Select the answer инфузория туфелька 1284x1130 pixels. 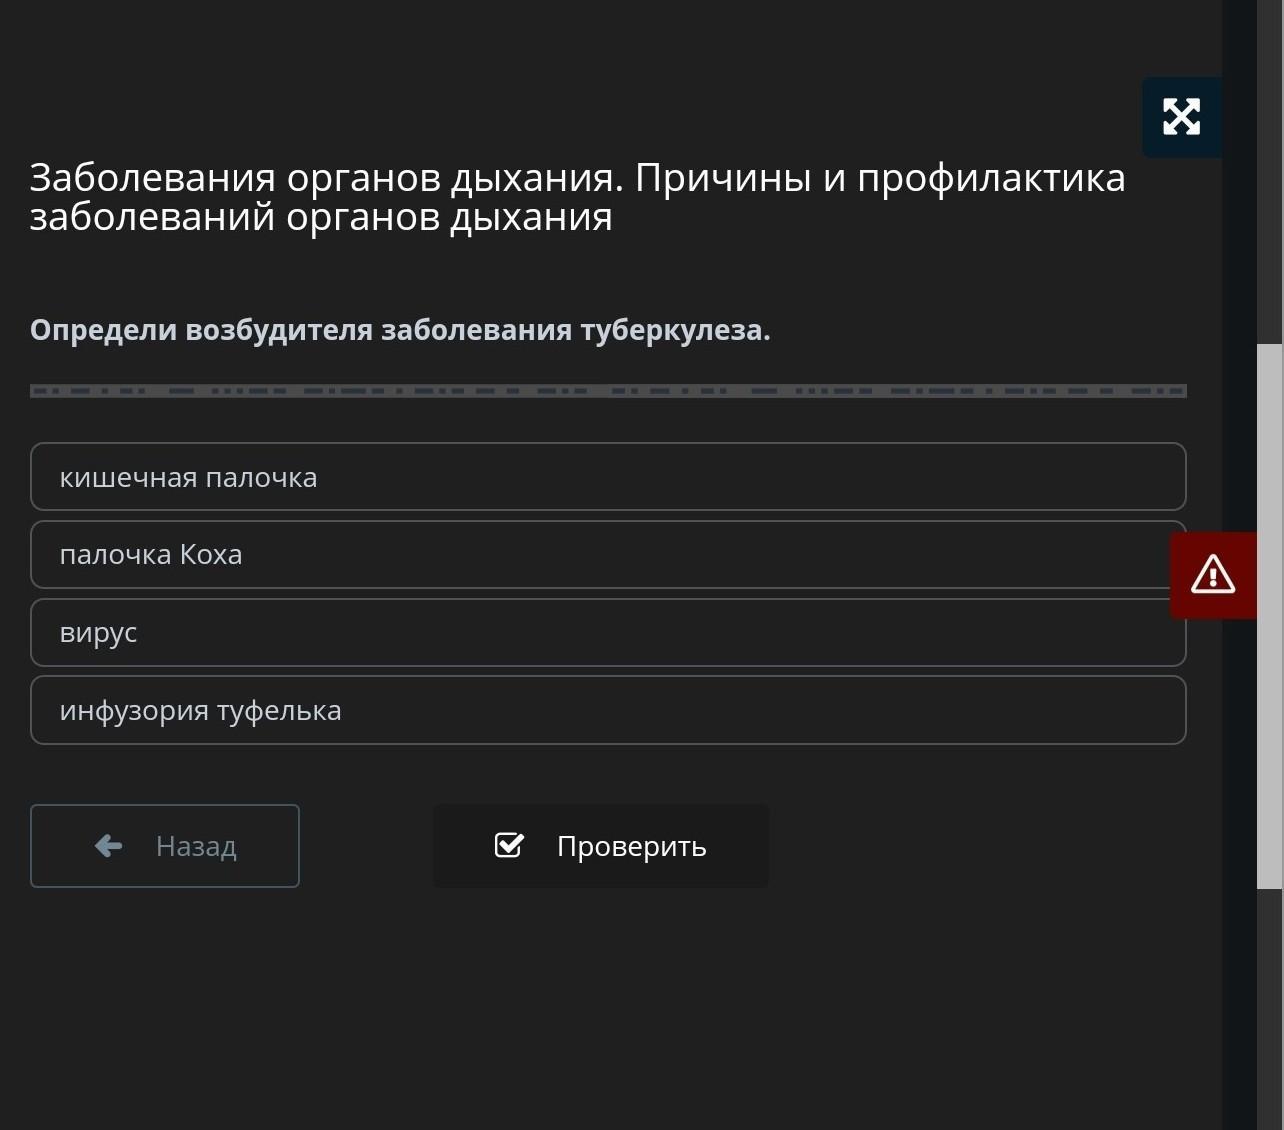pyautogui.click(x=608, y=710)
